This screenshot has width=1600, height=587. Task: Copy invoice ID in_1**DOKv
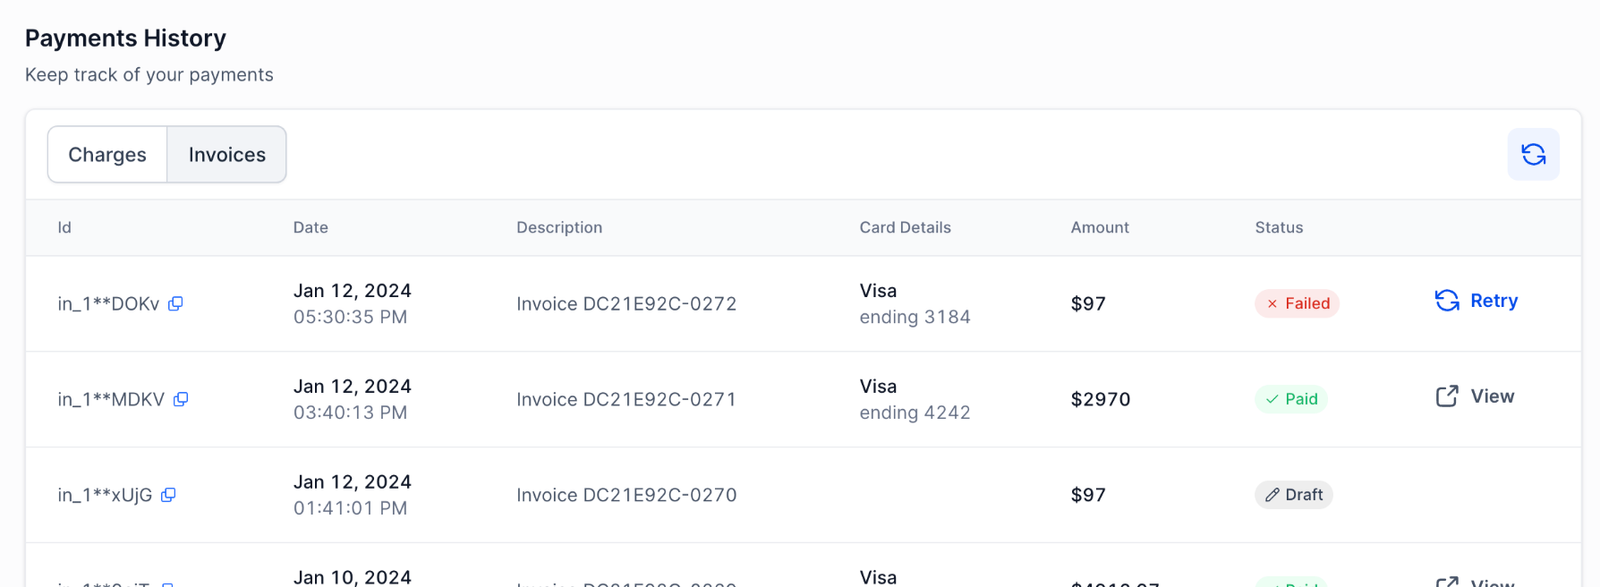pos(176,303)
